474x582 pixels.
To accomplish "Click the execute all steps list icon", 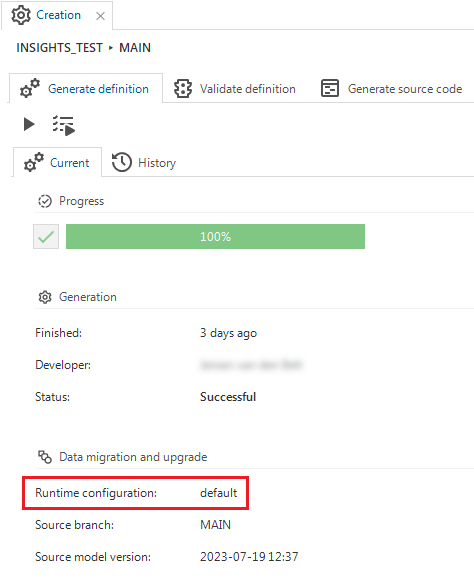I will [63, 125].
